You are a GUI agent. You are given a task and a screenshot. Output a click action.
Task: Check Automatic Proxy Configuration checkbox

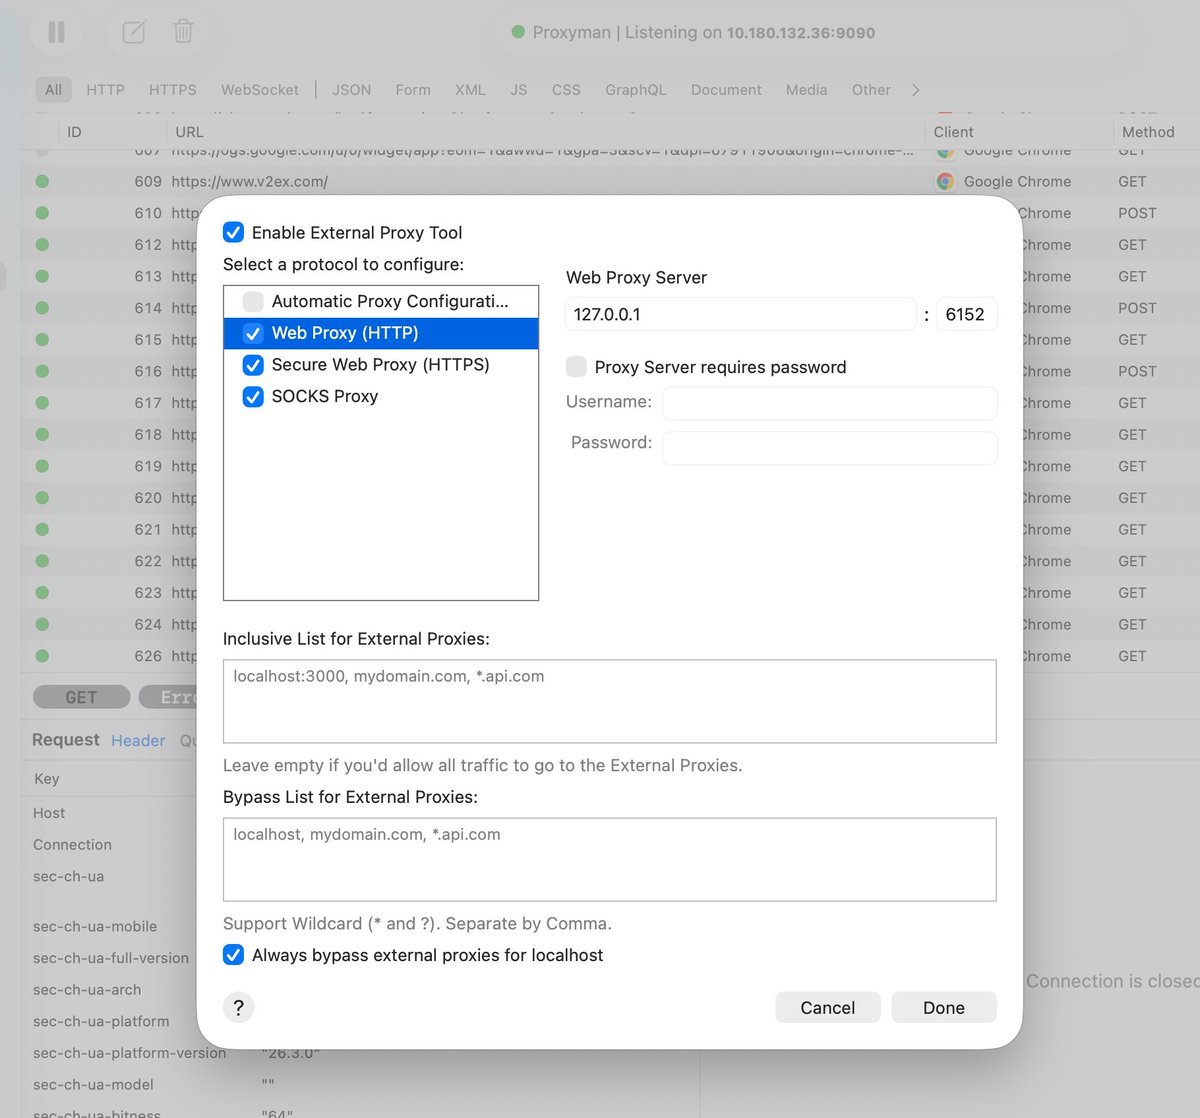(253, 301)
